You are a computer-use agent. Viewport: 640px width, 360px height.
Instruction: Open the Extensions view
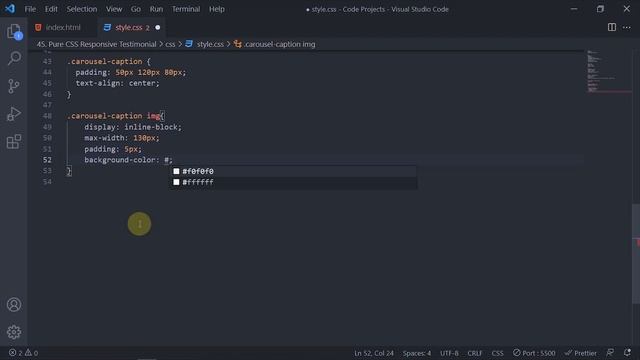[14, 142]
